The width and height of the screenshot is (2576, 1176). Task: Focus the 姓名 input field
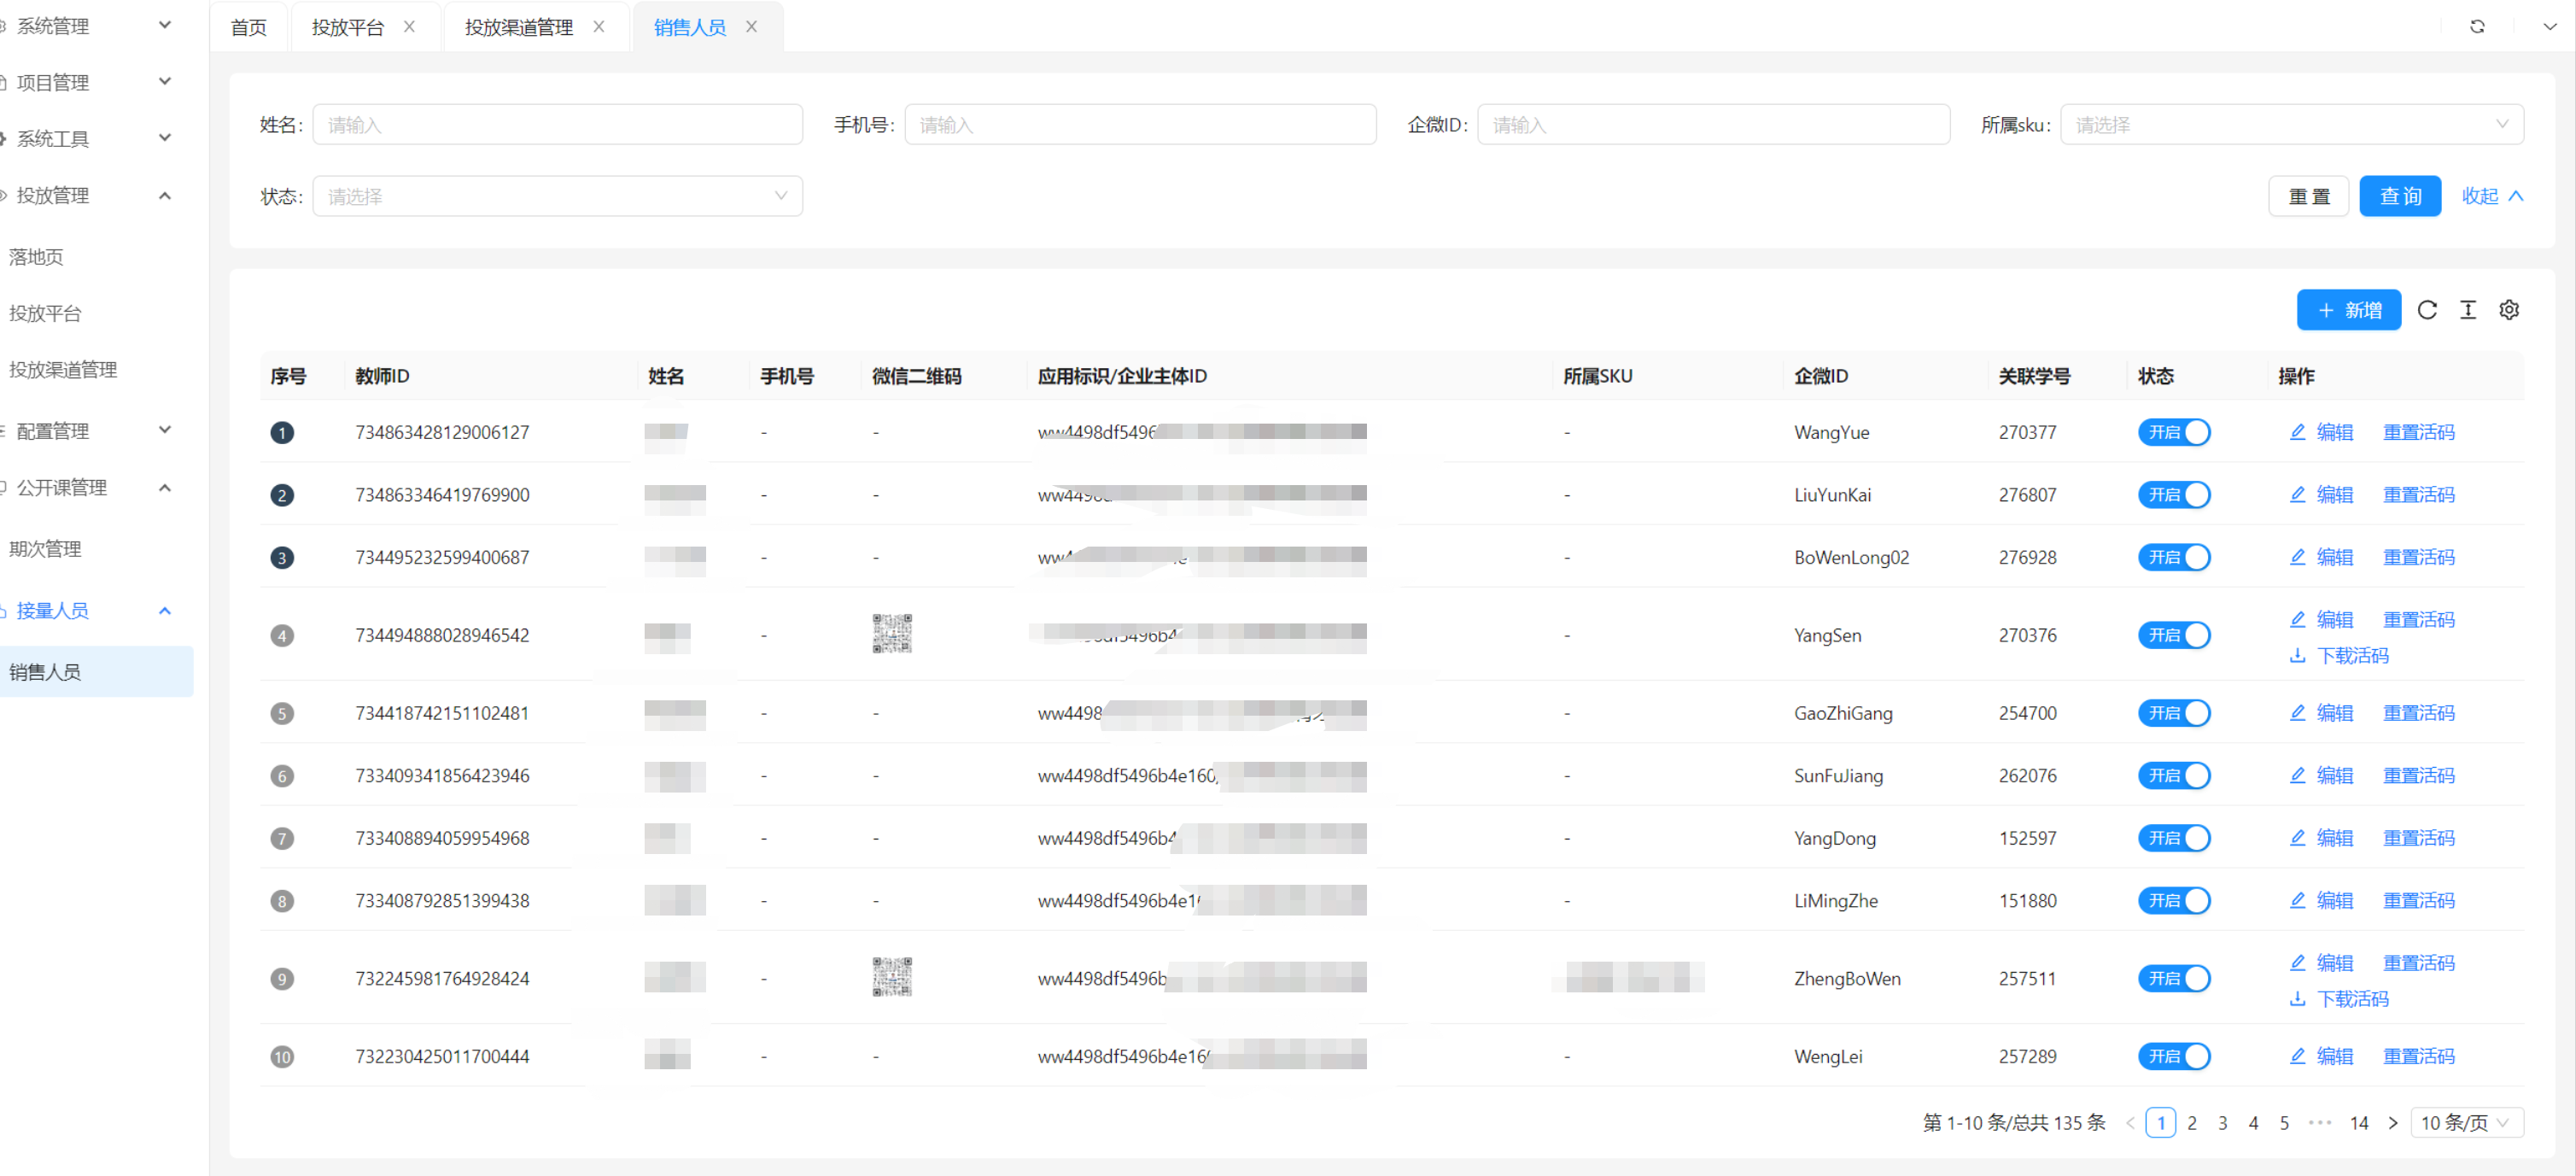point(557,124)
